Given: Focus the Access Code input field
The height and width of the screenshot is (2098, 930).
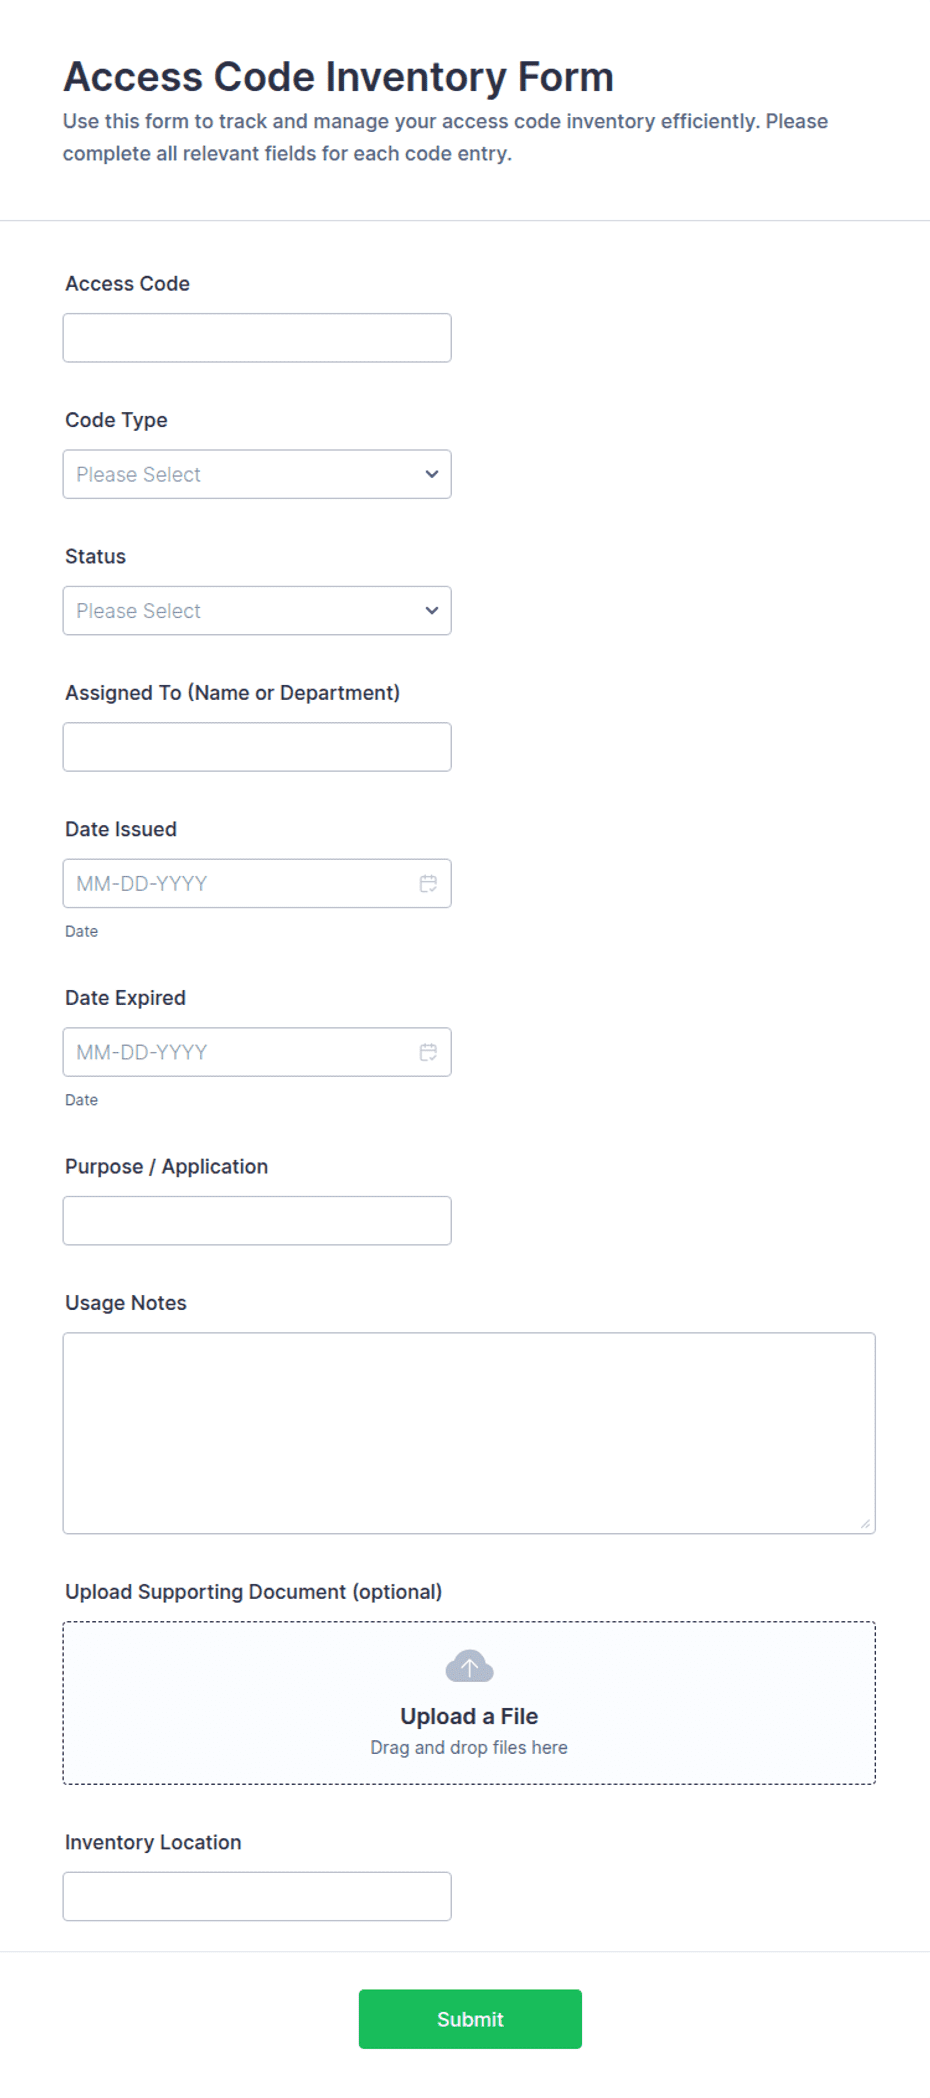Looking at the screenshot, I should tap(257, 338).
